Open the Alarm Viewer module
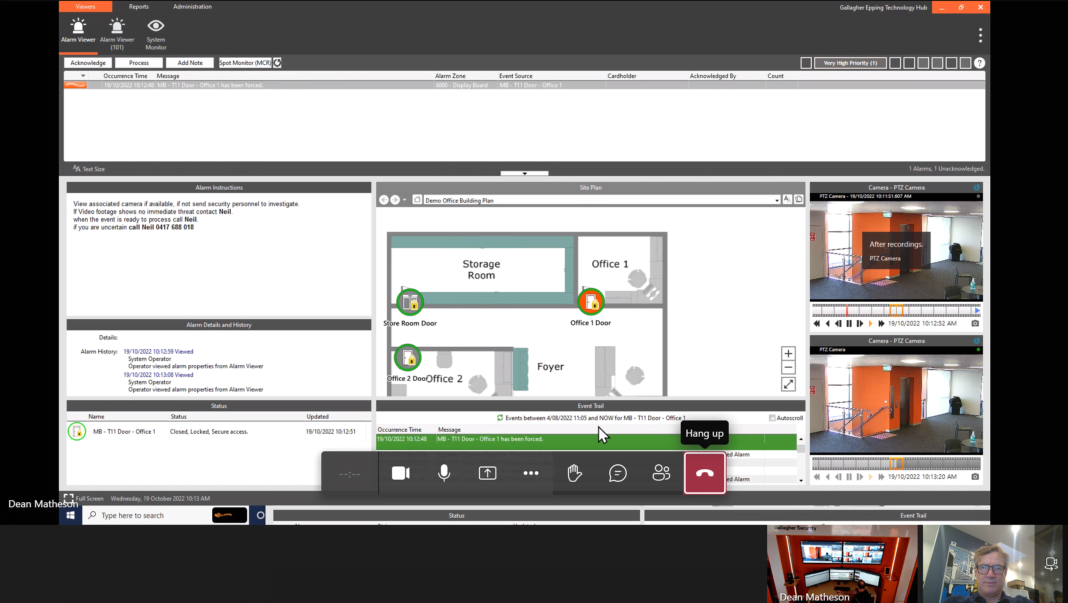The image size is (1068, 603). click(78, 32)
